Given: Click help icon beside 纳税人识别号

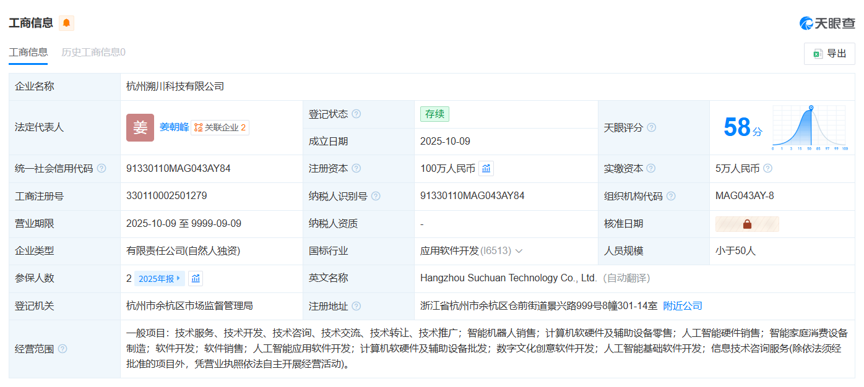Looking at the screenshot, I should click(376, 196).
